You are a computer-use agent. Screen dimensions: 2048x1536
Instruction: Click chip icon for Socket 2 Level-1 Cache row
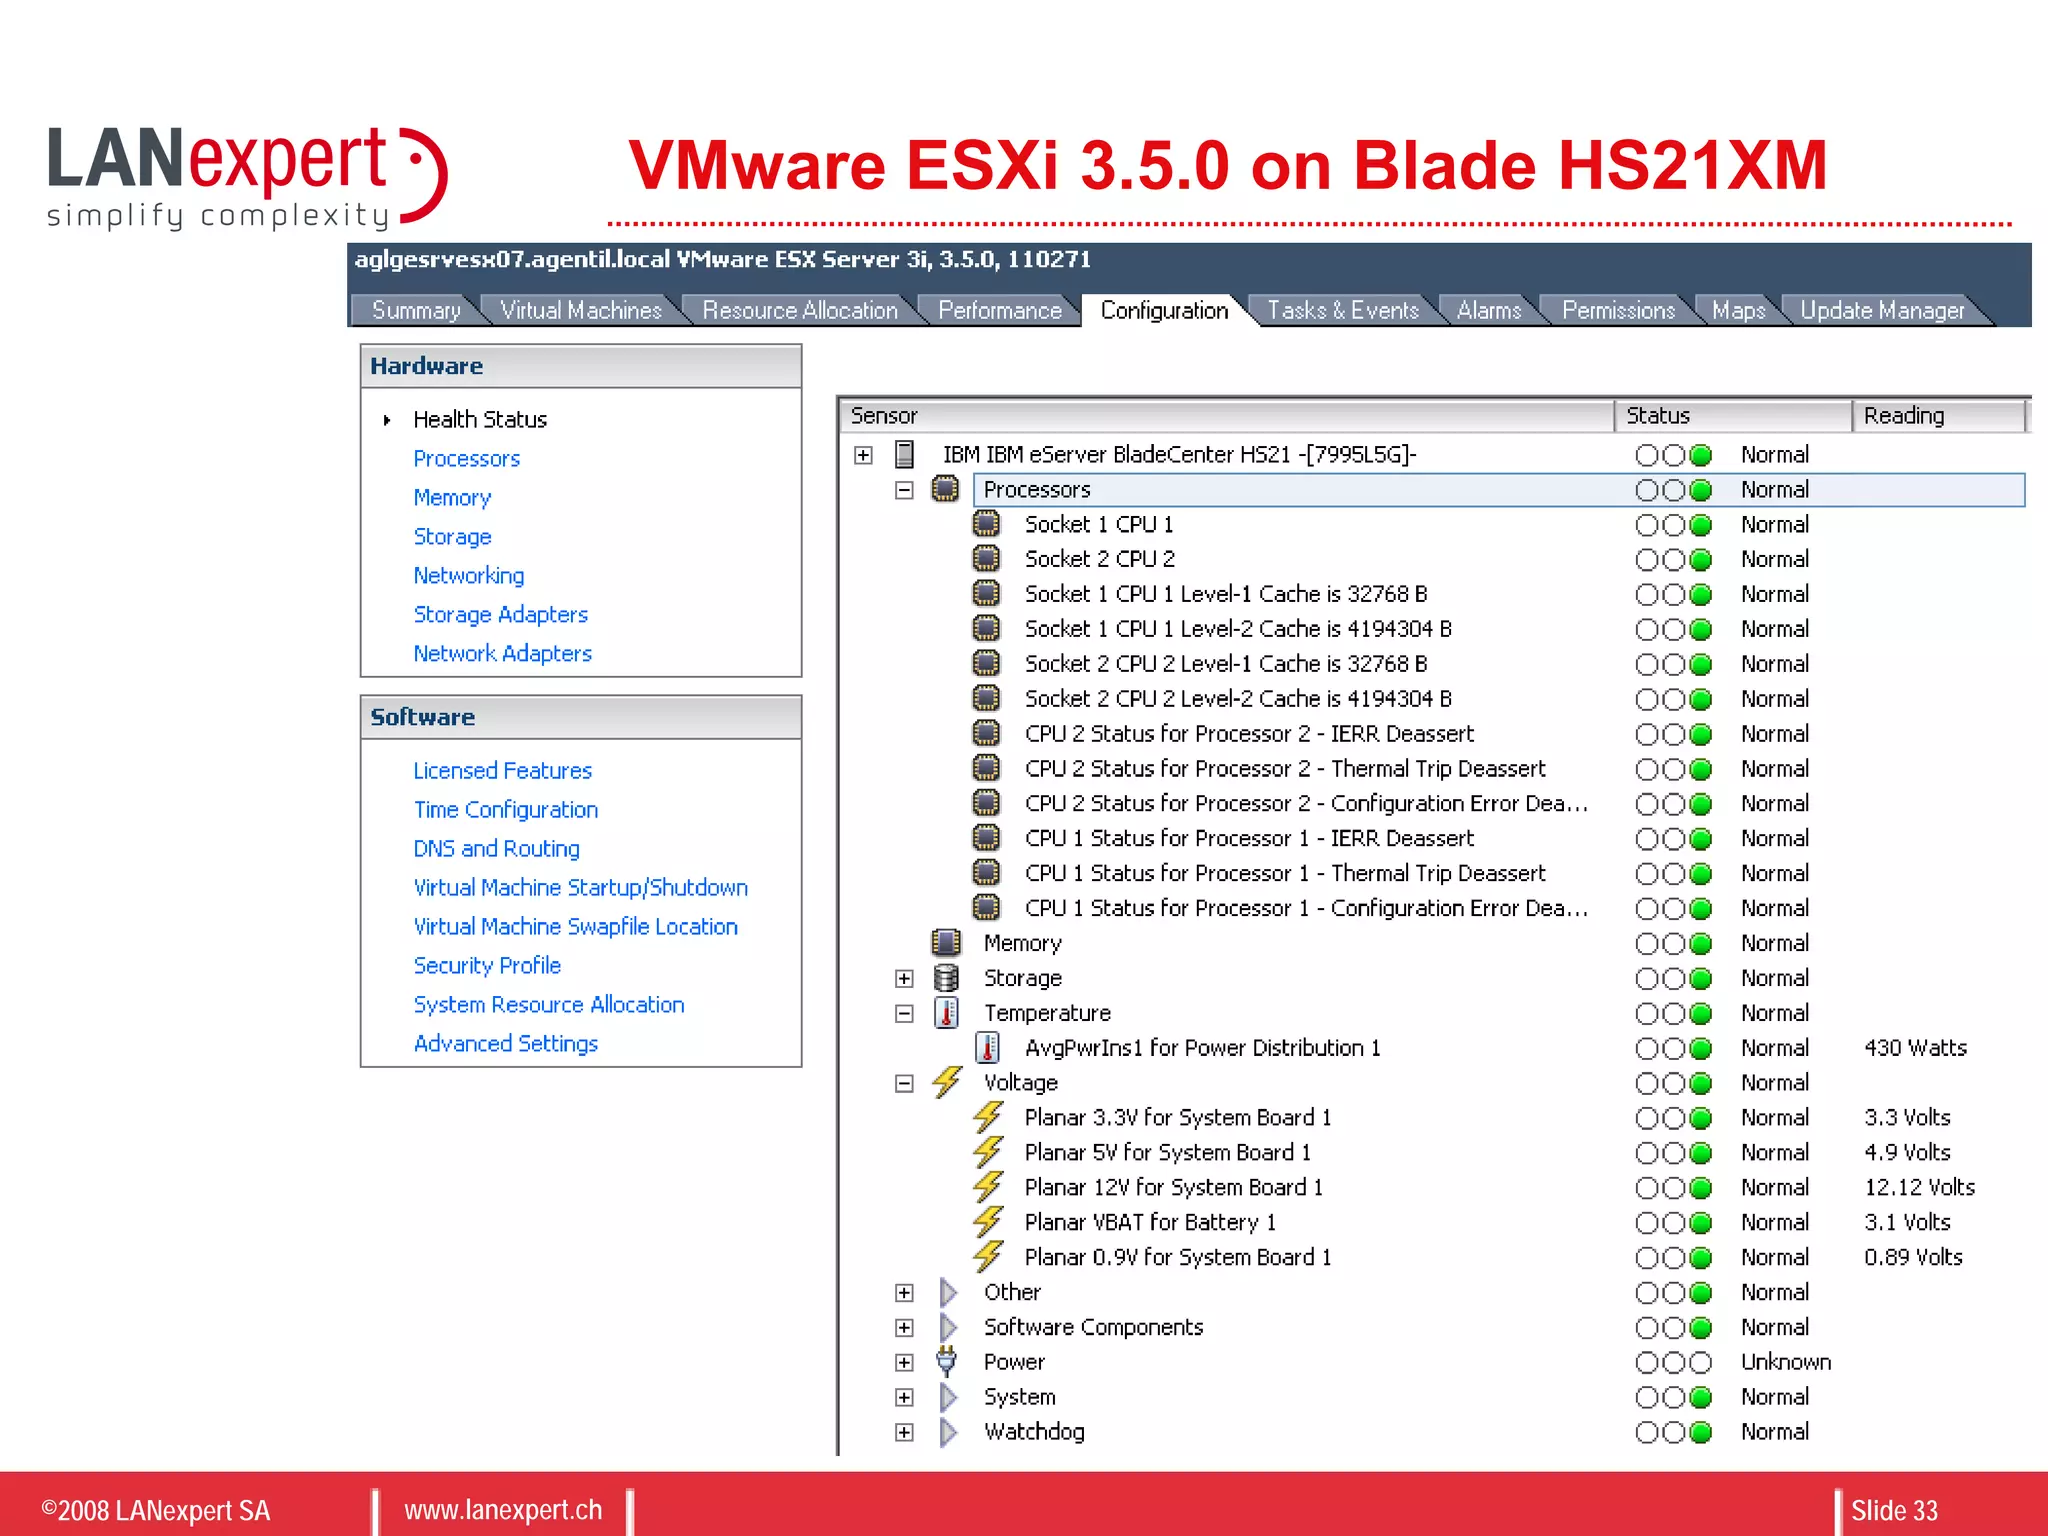tap(986, 664)
